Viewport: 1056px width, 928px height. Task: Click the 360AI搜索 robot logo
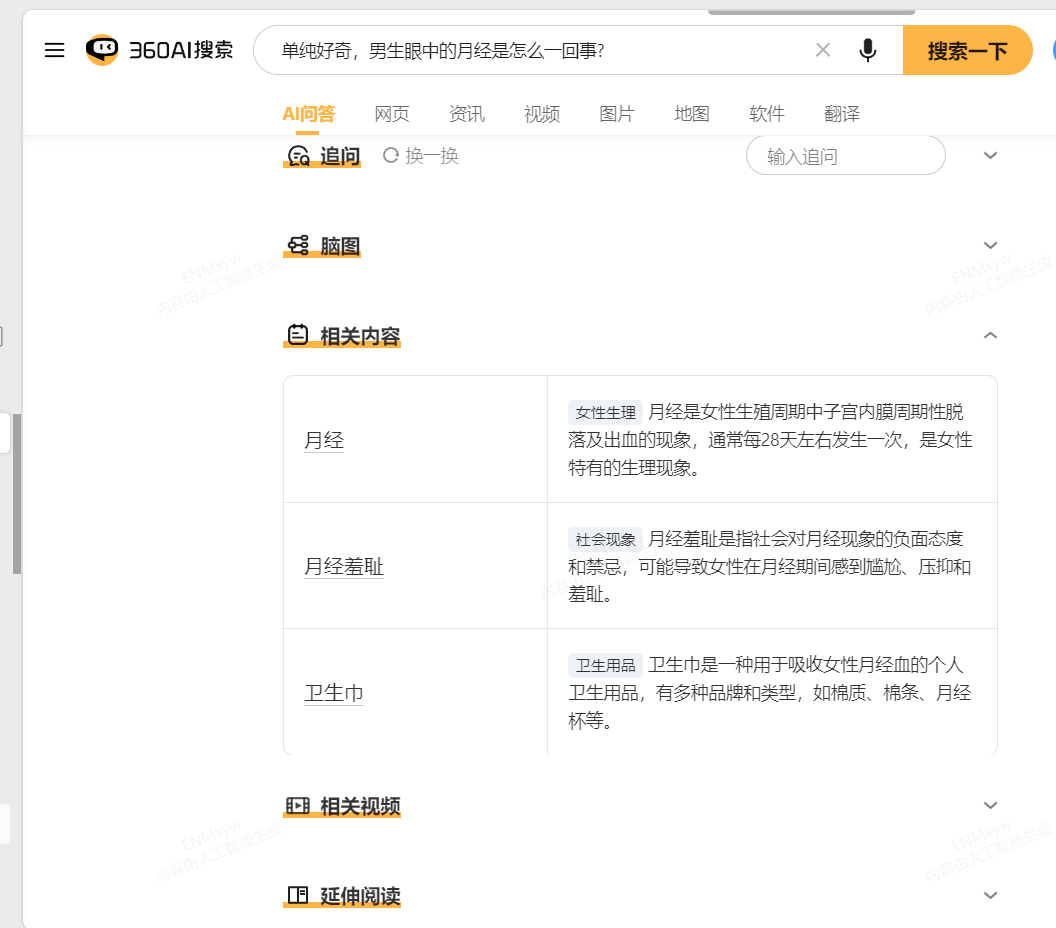pyautogui.click(x=102, y=50)
